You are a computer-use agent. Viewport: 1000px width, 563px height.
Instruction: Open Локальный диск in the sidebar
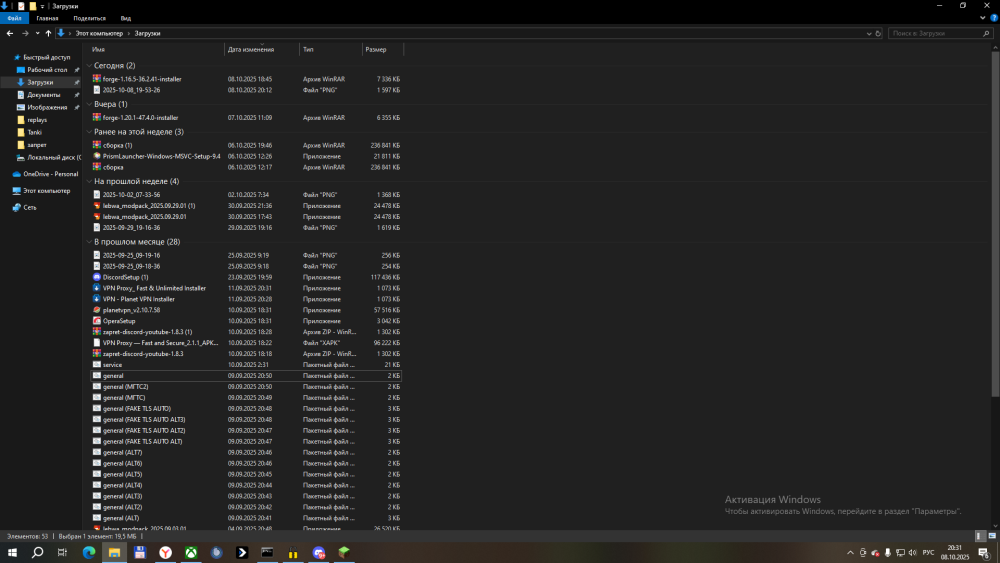(54, 157)
